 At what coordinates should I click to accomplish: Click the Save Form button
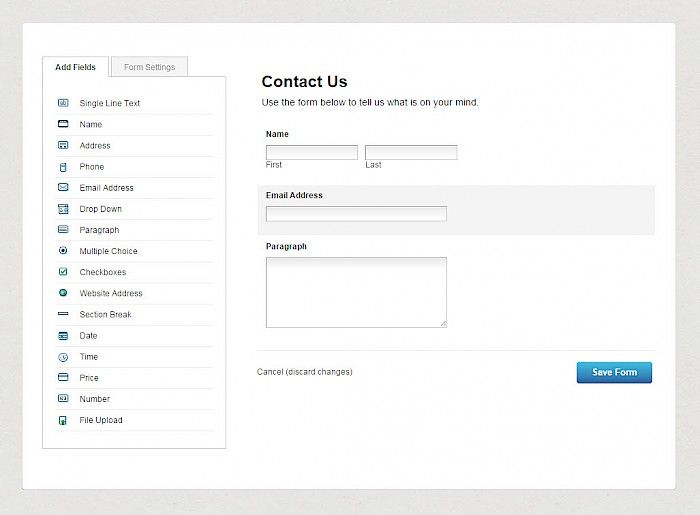[x=614, y=372]
